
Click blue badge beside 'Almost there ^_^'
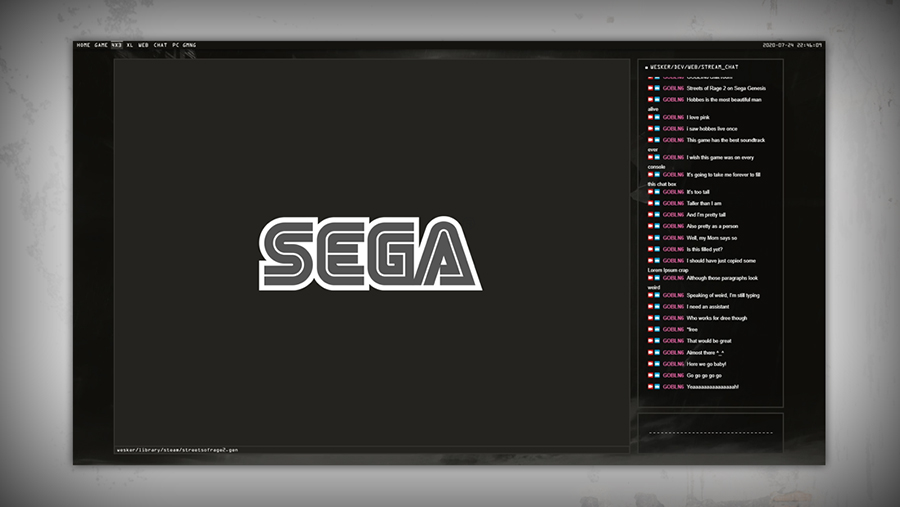coord(657,353)
